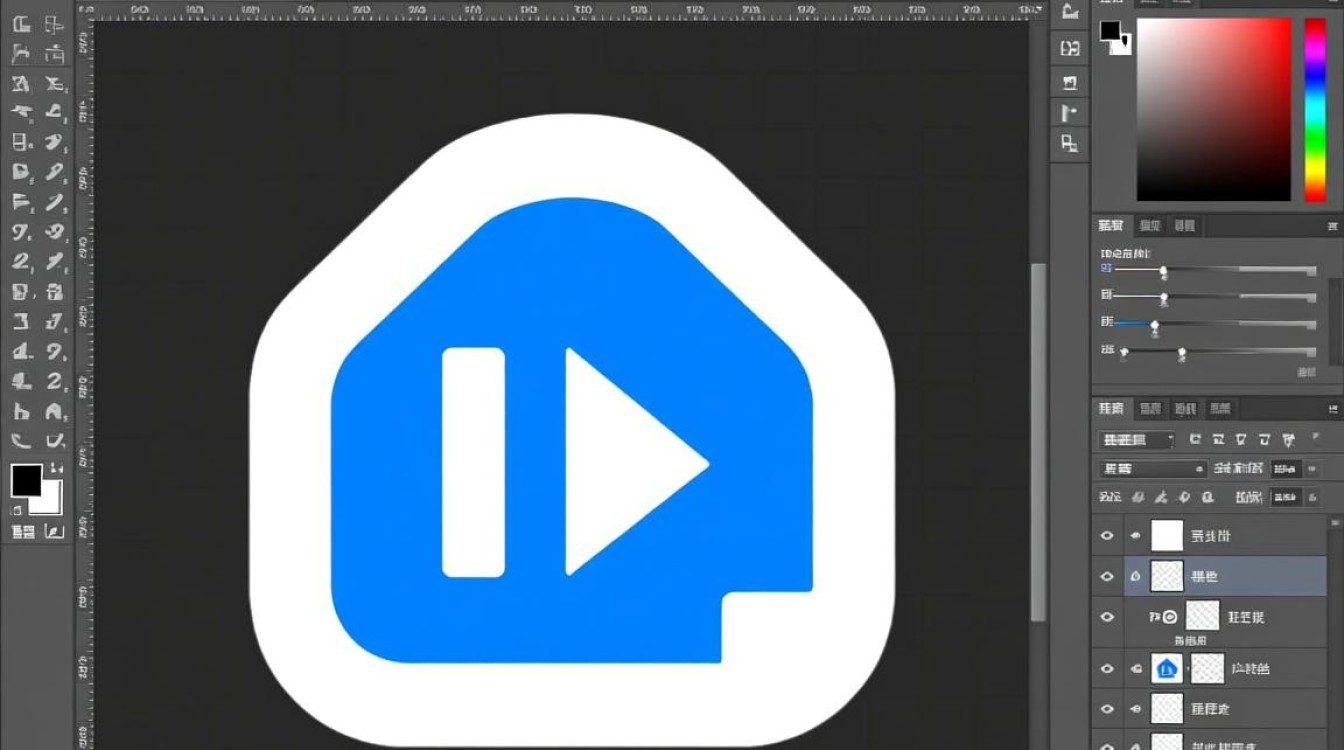Click the mask thumbnail beside the blue logo thumbnail

1209,668
